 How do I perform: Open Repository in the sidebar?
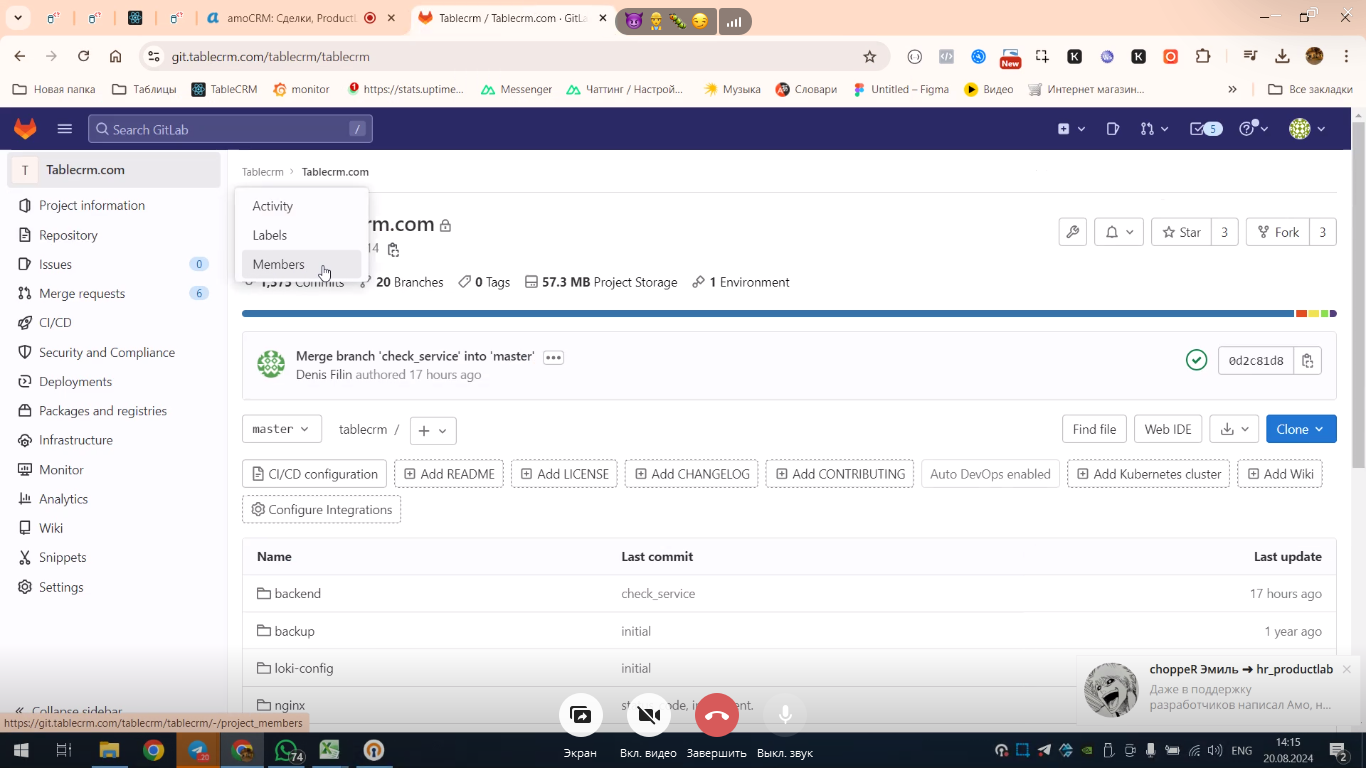pos(114,235)
